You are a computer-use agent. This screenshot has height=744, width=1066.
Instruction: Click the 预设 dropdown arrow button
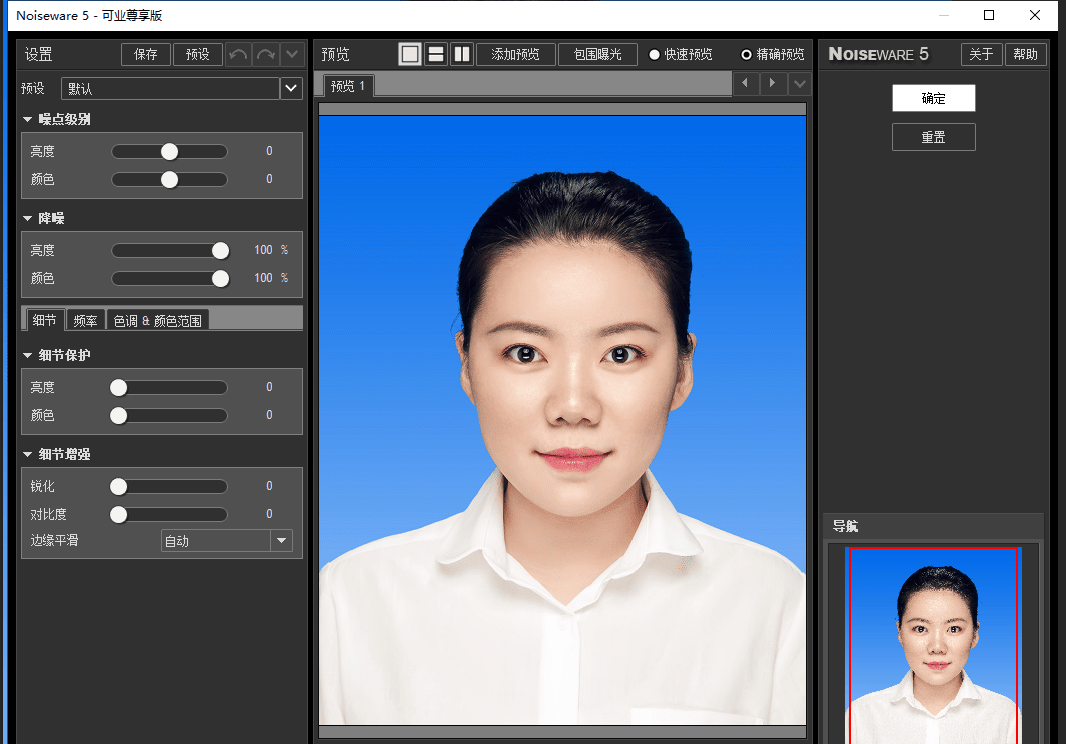click(x=291, y=88)
